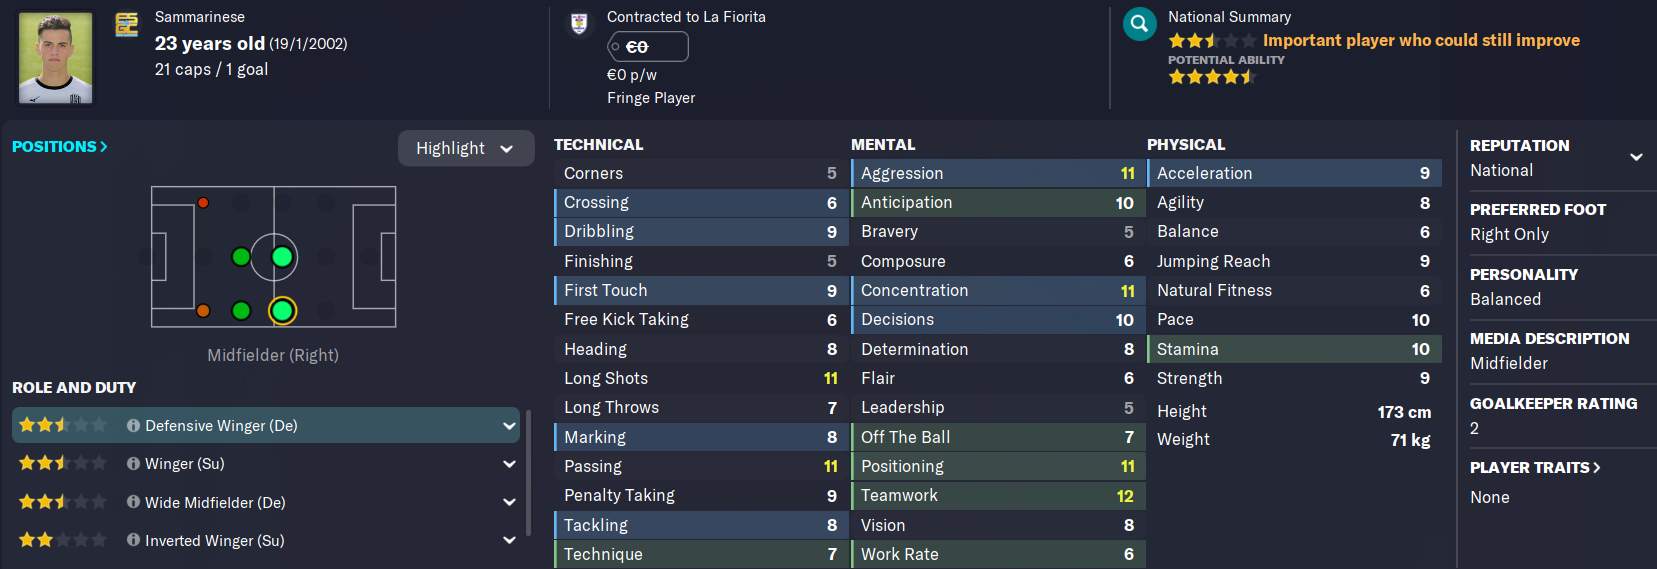Click the National Summary magnifier icon
This screenshot has width=1657, height=569.
tap(1139, 24)
